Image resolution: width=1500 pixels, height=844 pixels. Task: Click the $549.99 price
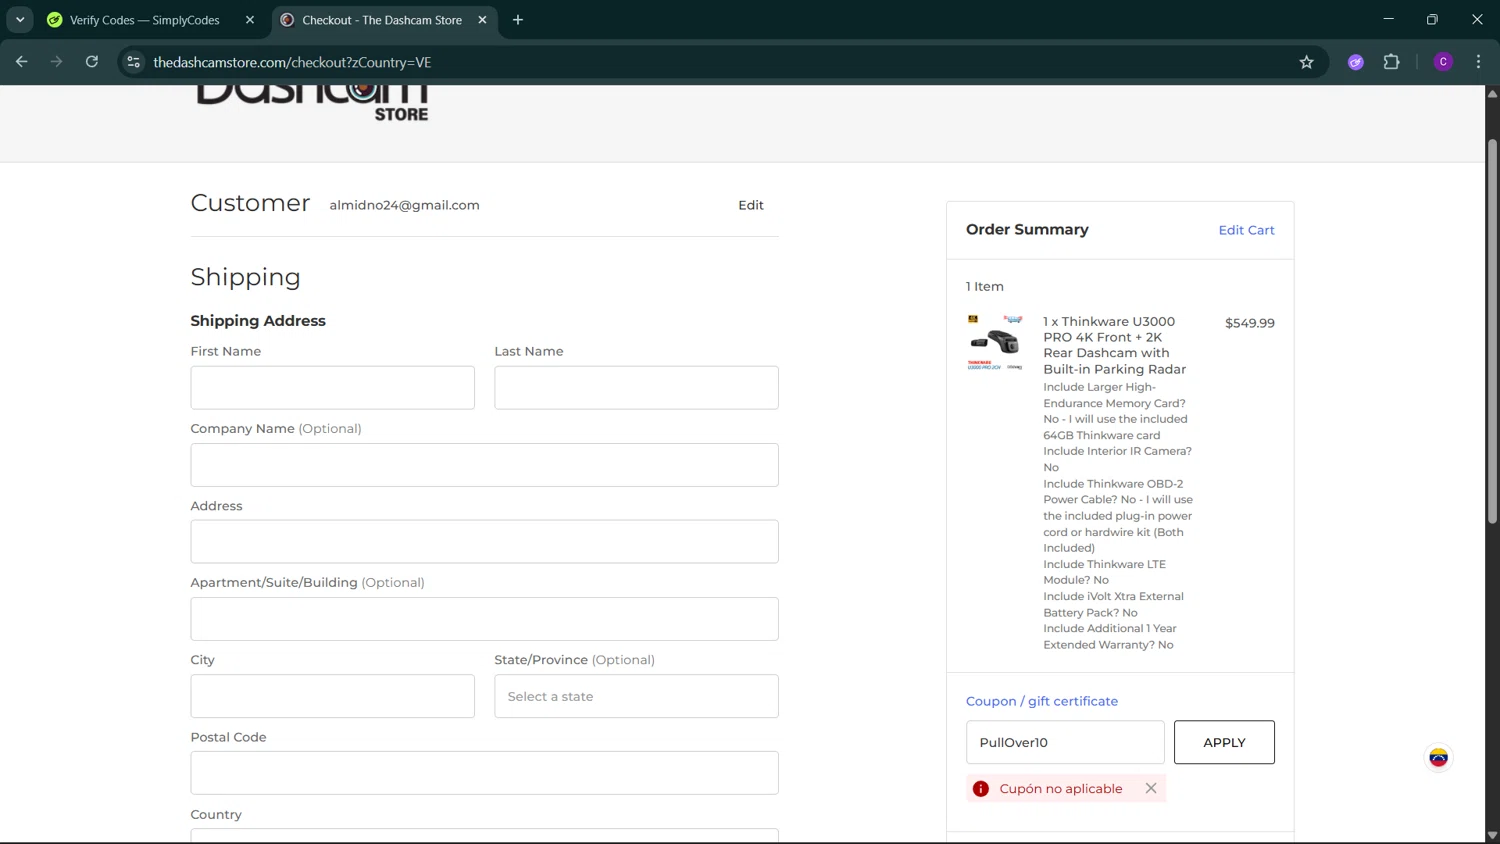pos(1249,323)
